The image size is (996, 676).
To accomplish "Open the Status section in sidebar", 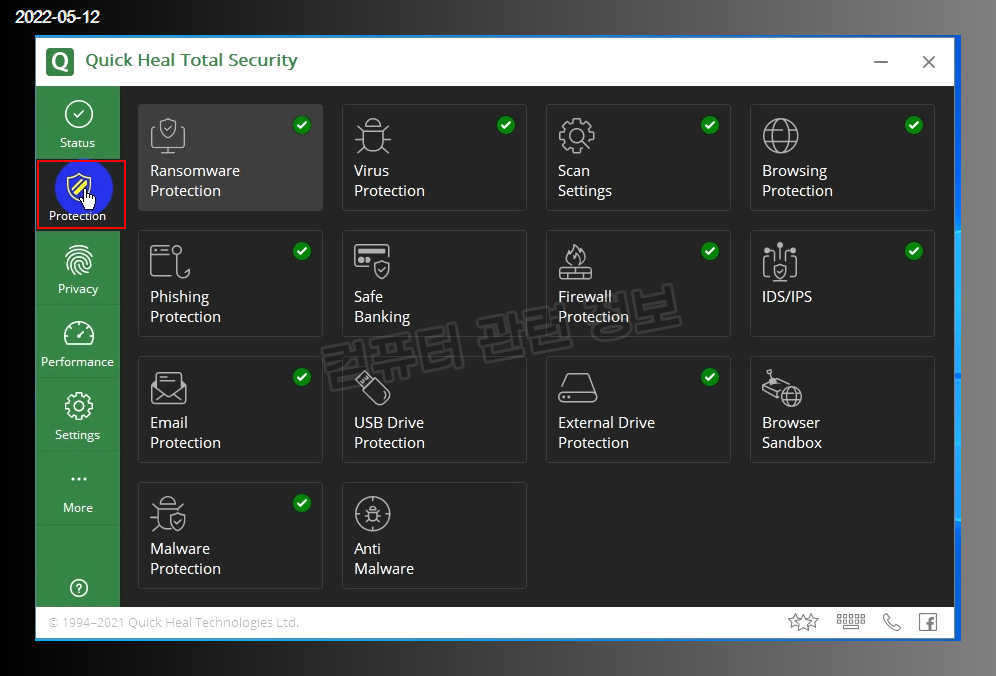I will tap(78, 124).
